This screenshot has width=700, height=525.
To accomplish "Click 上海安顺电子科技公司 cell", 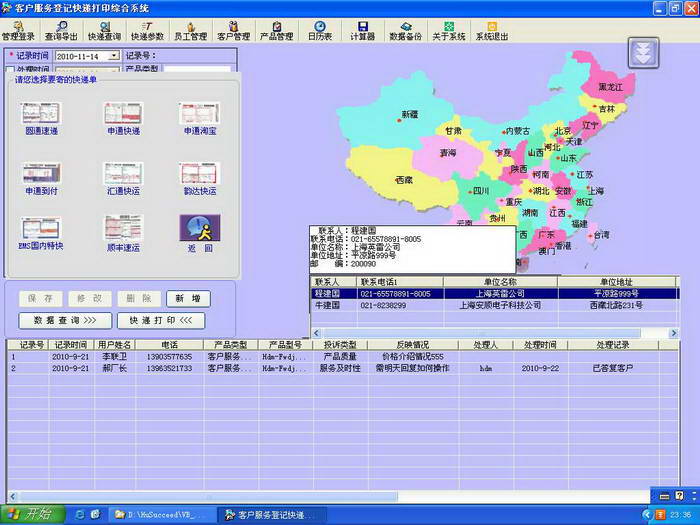I will coord(500,305).
